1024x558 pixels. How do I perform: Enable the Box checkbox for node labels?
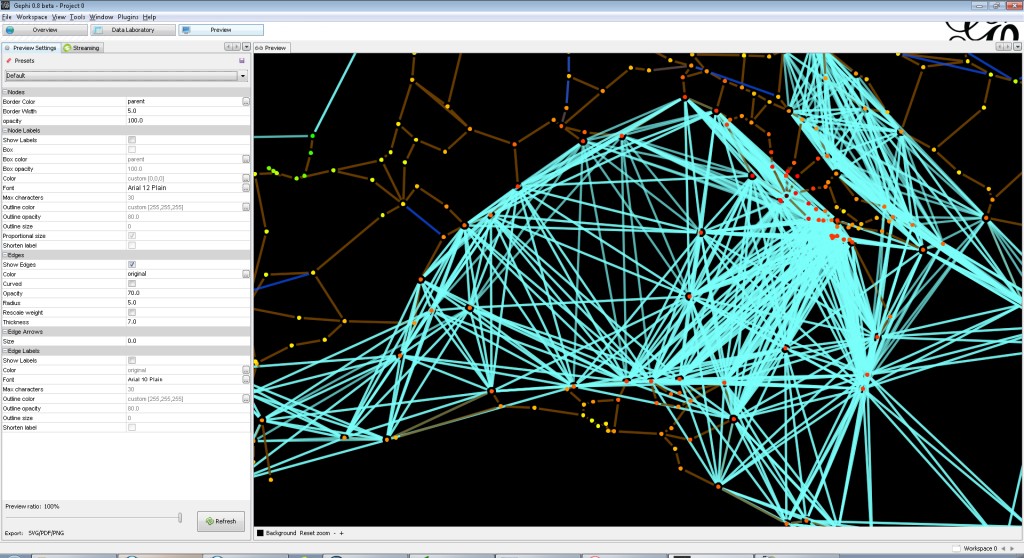(x=132, y=150)
